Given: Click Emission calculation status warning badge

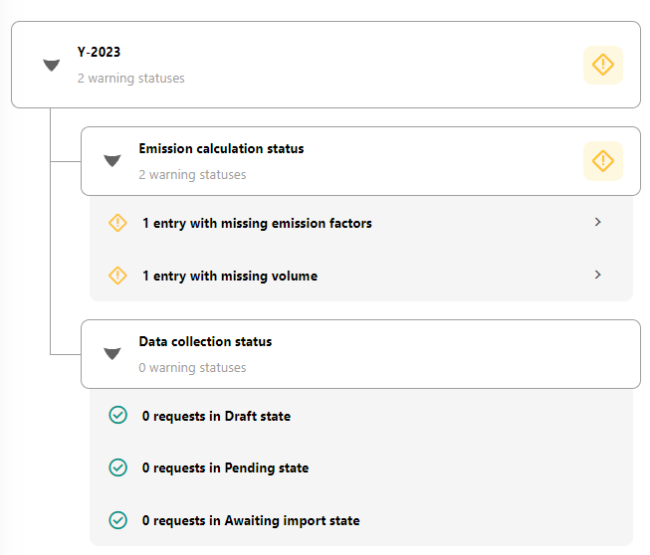Looking at the screenshot, I should coord(603,161).
